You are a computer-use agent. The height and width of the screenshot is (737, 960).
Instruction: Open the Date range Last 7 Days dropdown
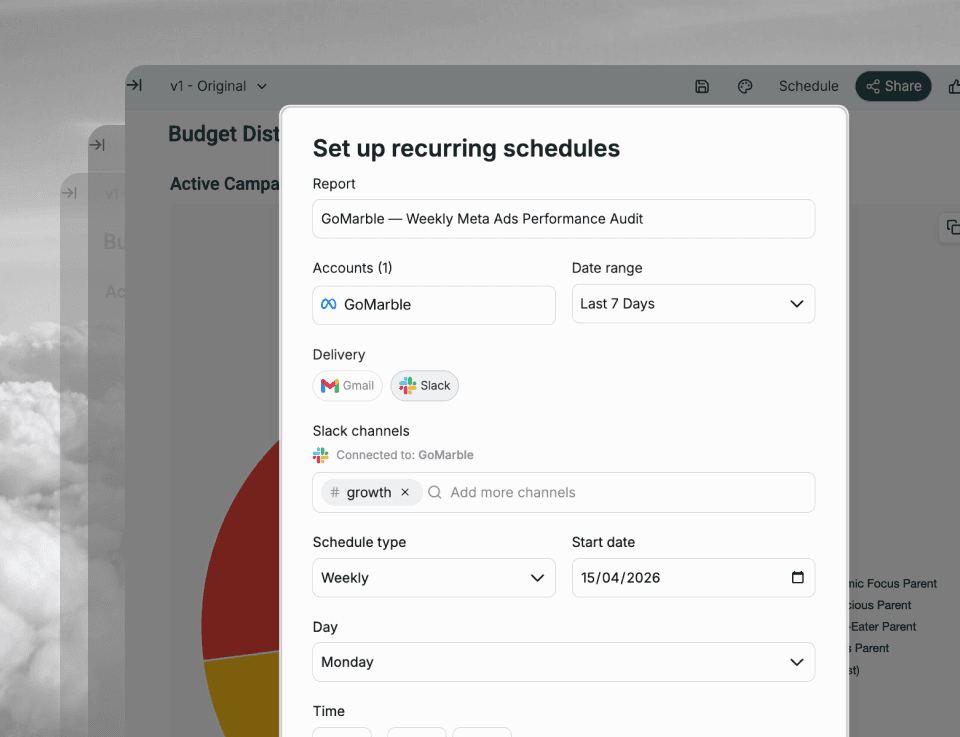click(693, 304)
